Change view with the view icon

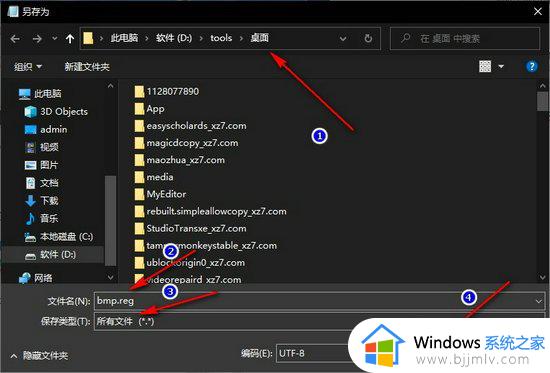click(x=485, y=66)
